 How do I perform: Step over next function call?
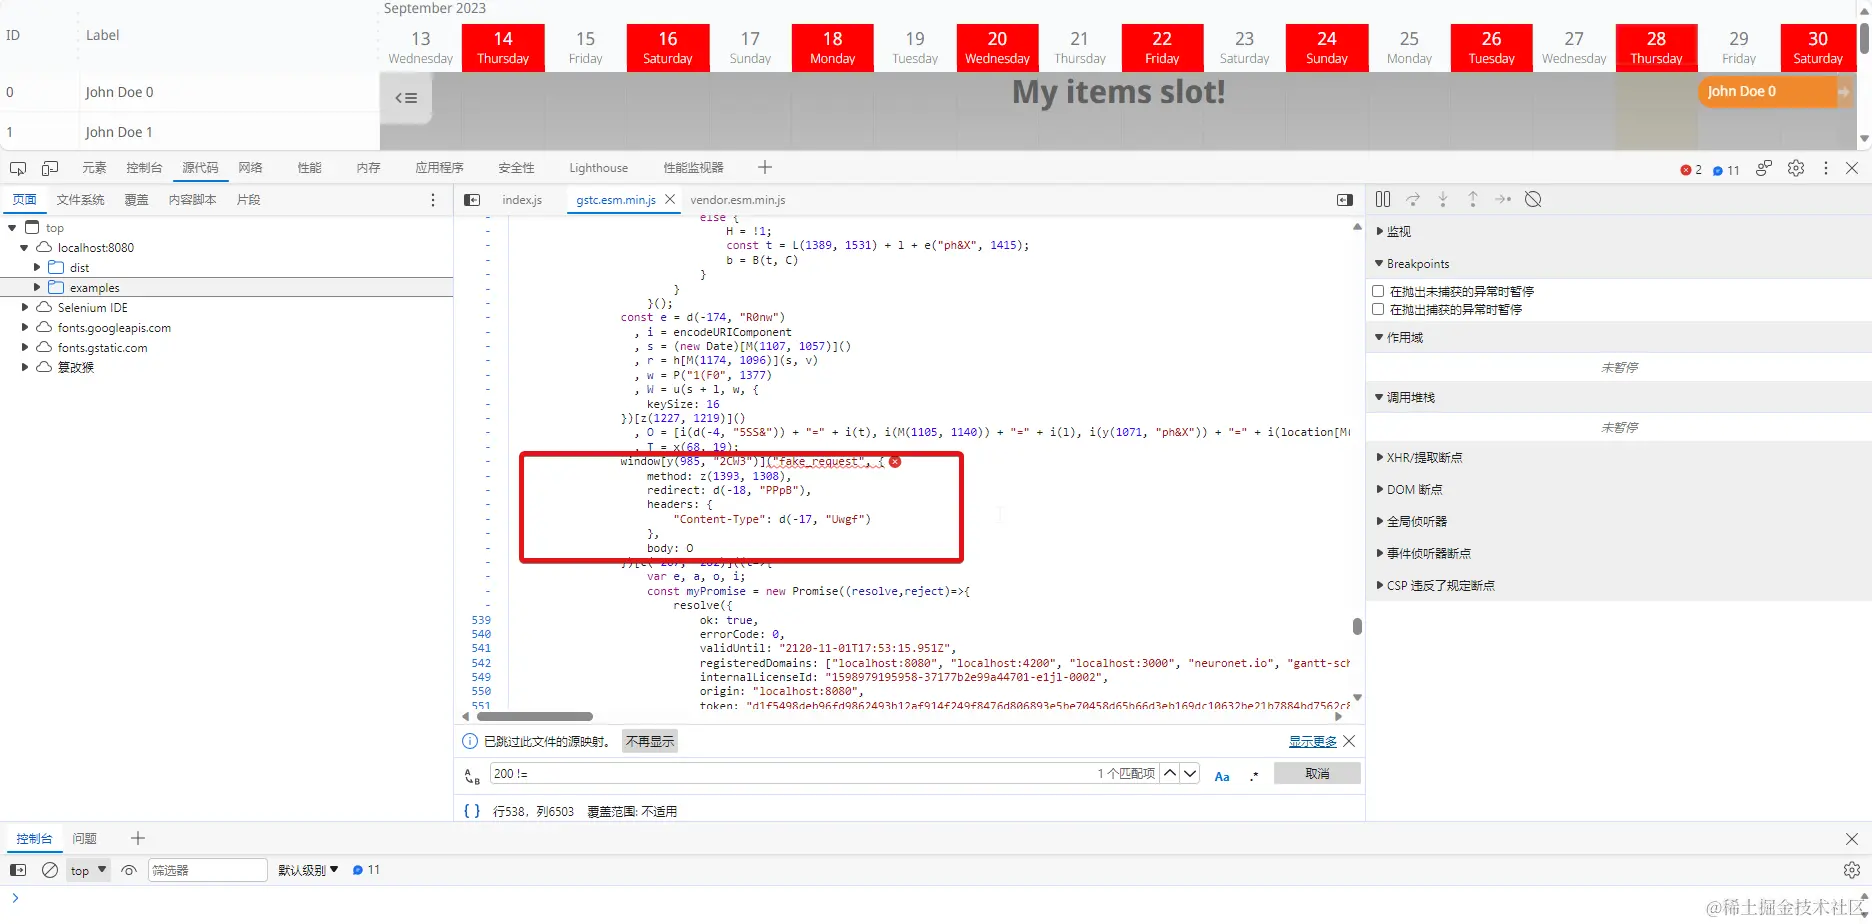click(1413, 199)
